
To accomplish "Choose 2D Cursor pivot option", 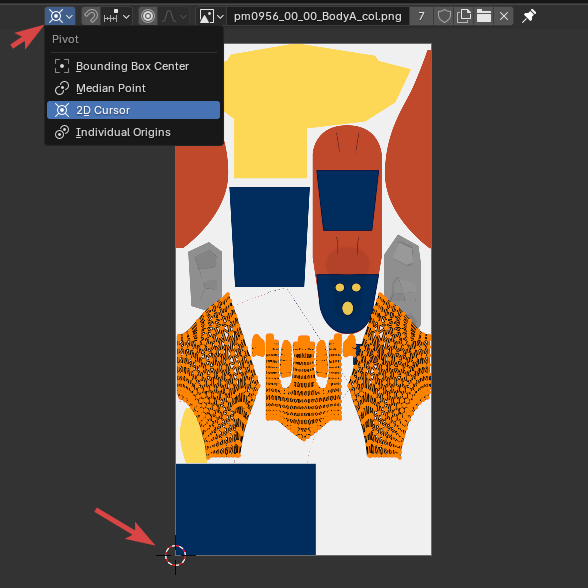I will tap(134, 110).
